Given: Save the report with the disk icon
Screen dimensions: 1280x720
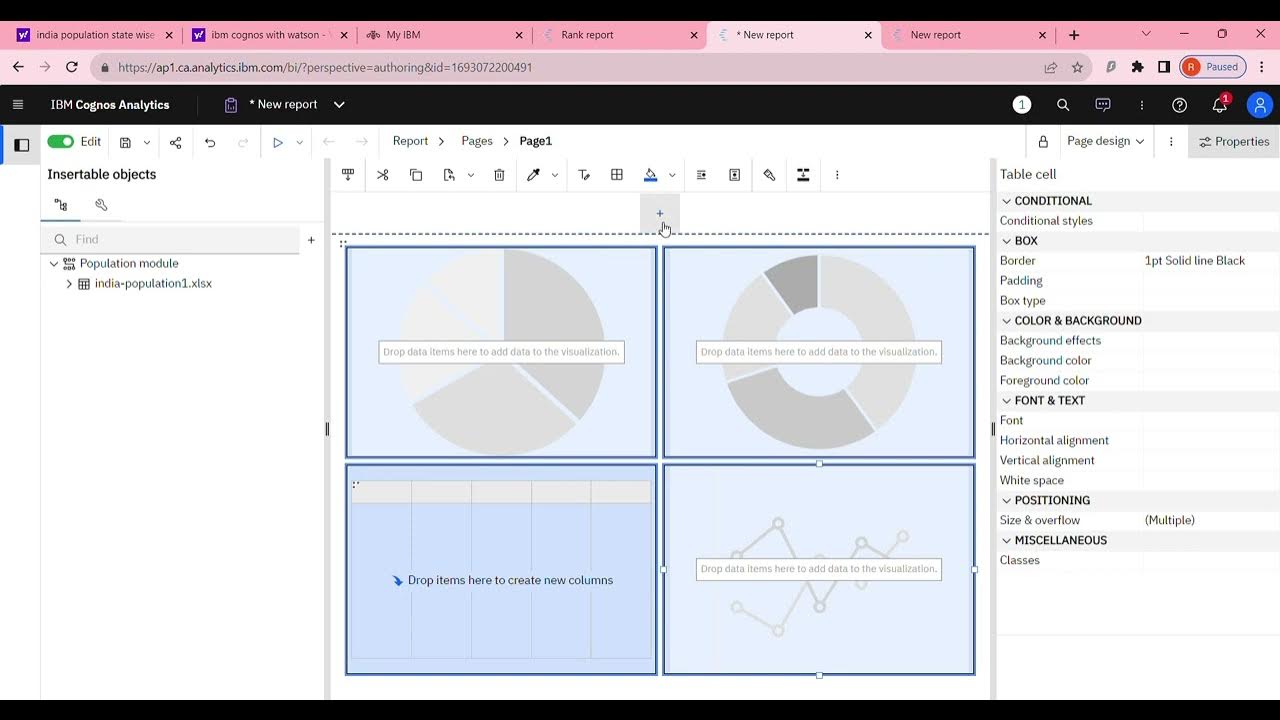Looking at the screenshot, I should point(125,143).
